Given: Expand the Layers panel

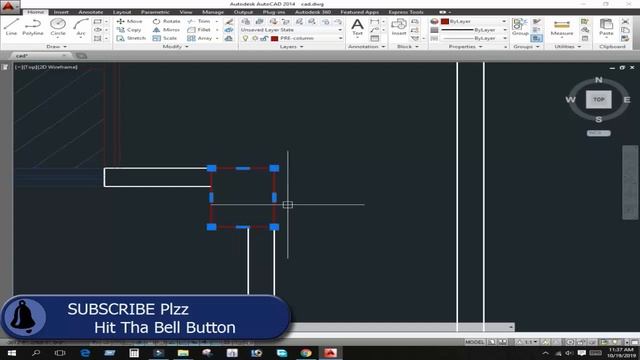Looking at the screenshot, I should point(291,47).
